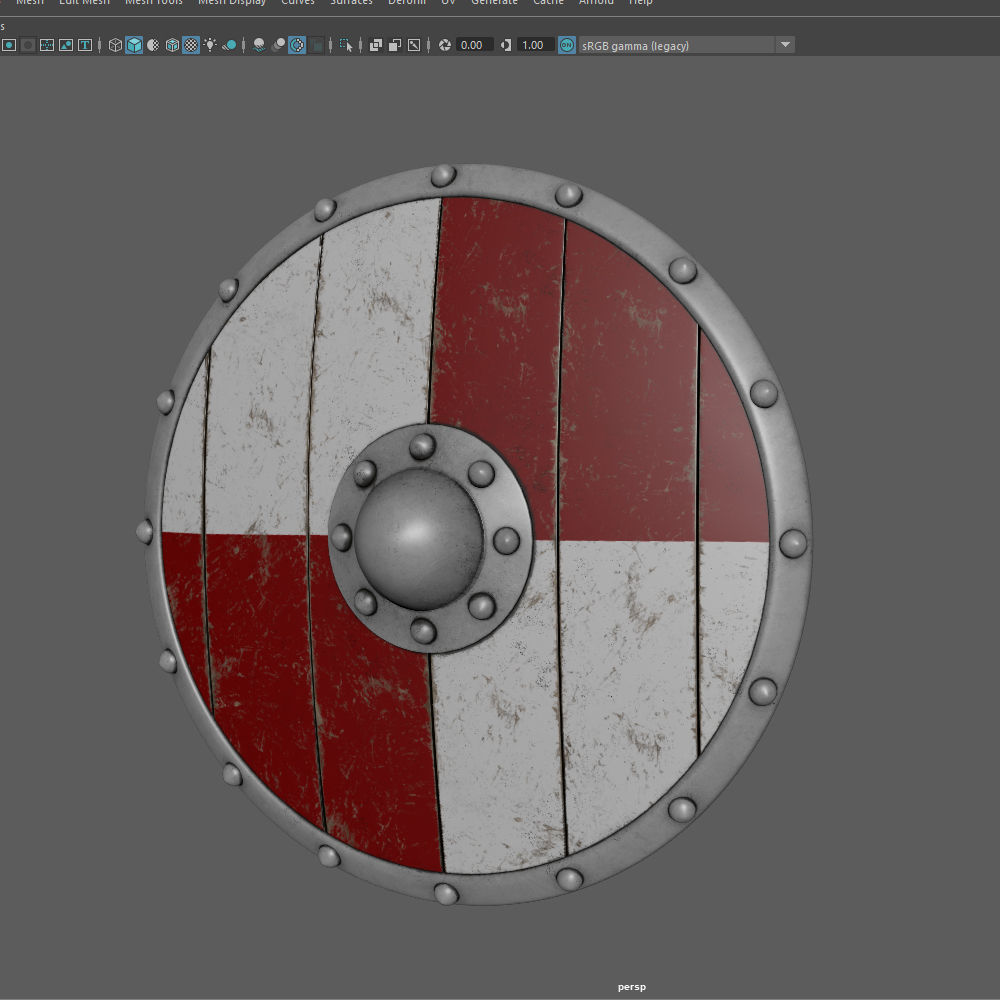Open the Mesh Display menu
1000x1000 pixels.
click(232, 3)
